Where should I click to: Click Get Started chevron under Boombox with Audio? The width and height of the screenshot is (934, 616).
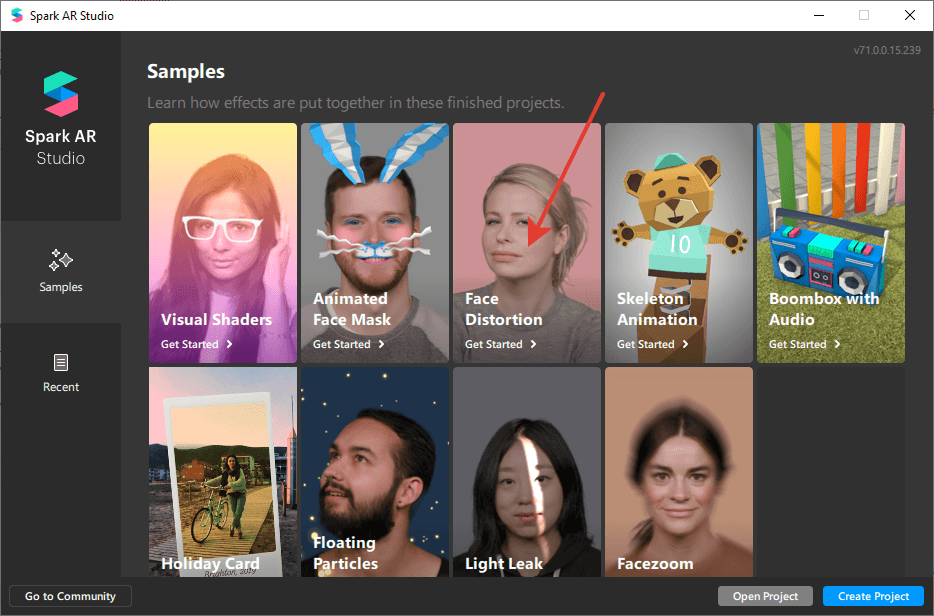pyautogui.click(x=837, y=344)
